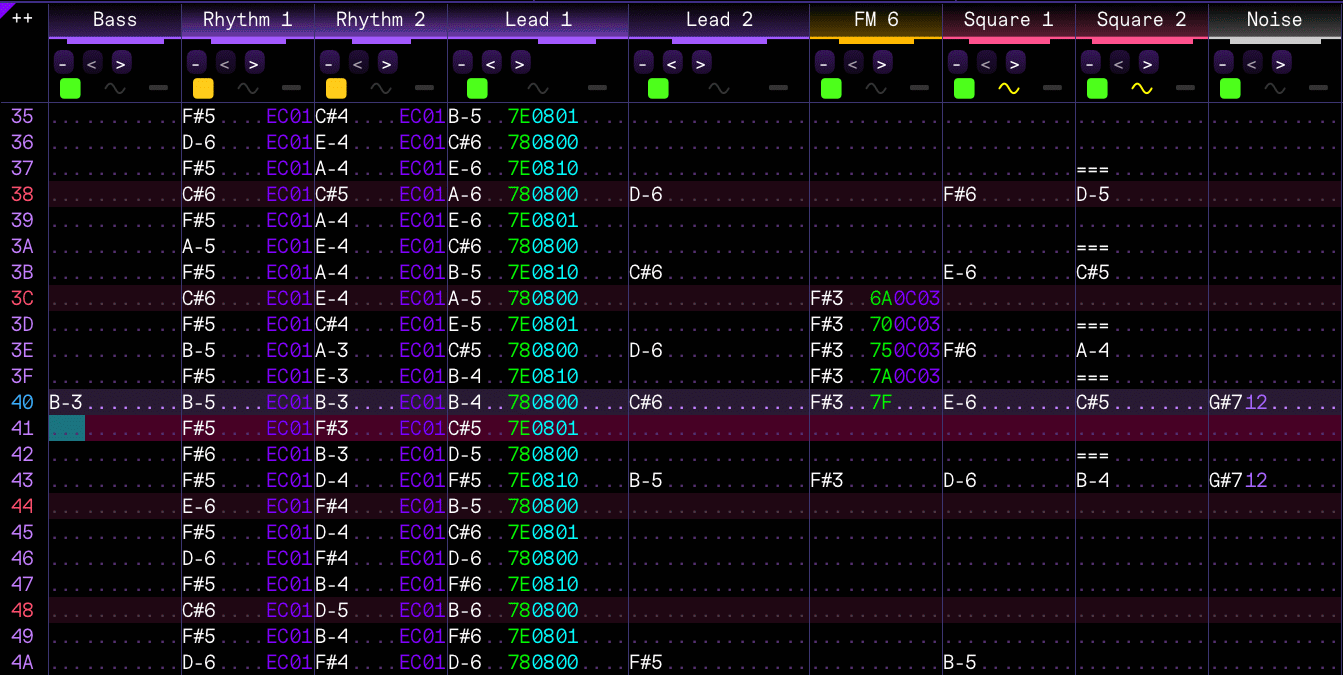Viewport: 1343px width, 675px height.
Task: Widen the Noise channel with > button
Action: (1281, 62)
